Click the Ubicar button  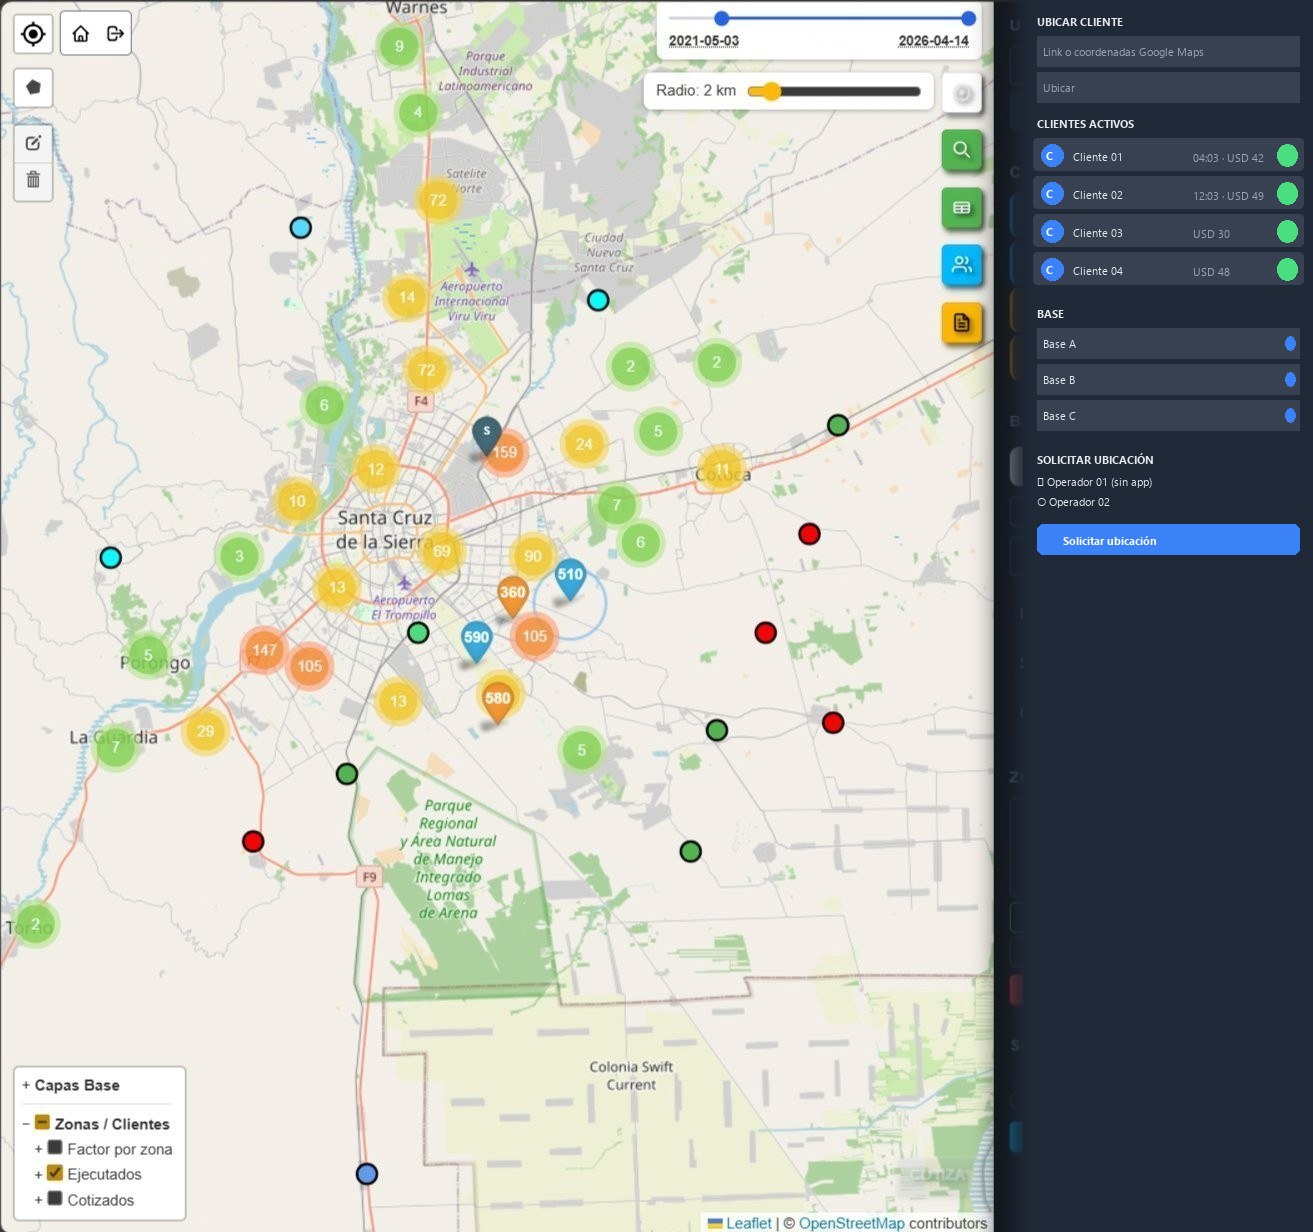click(x=1168, y=88)
